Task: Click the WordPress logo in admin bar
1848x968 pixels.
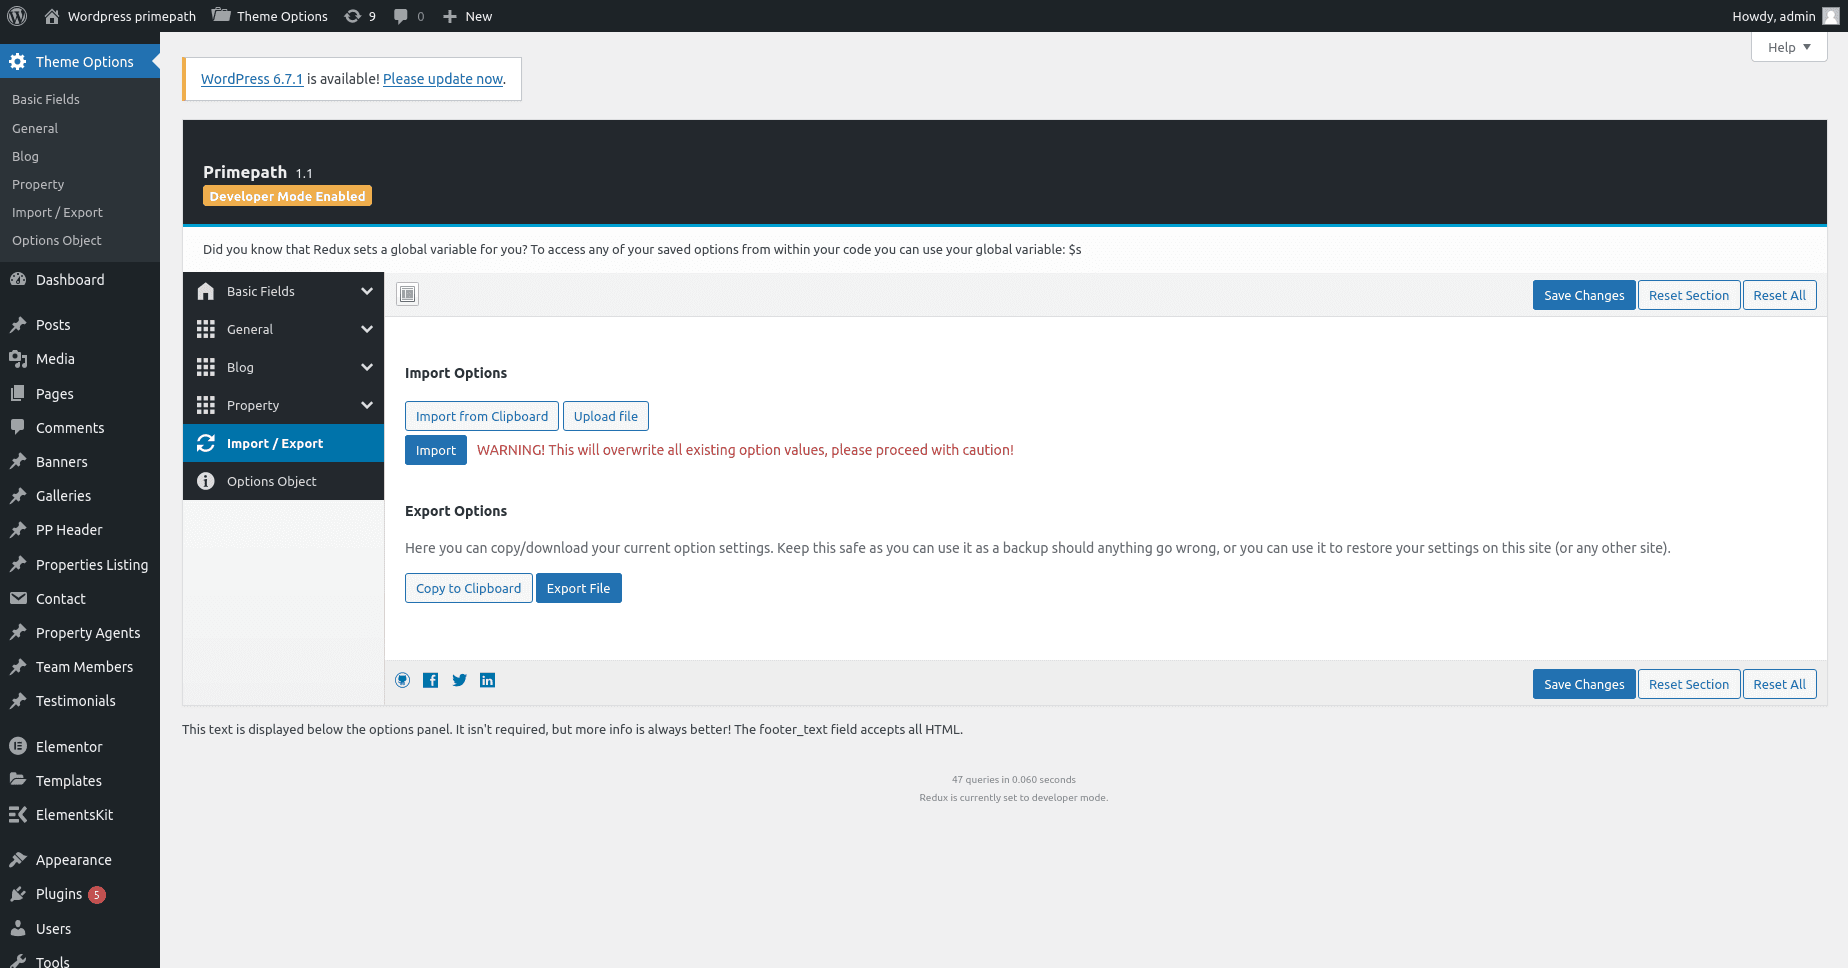Action: click(17, 16)
